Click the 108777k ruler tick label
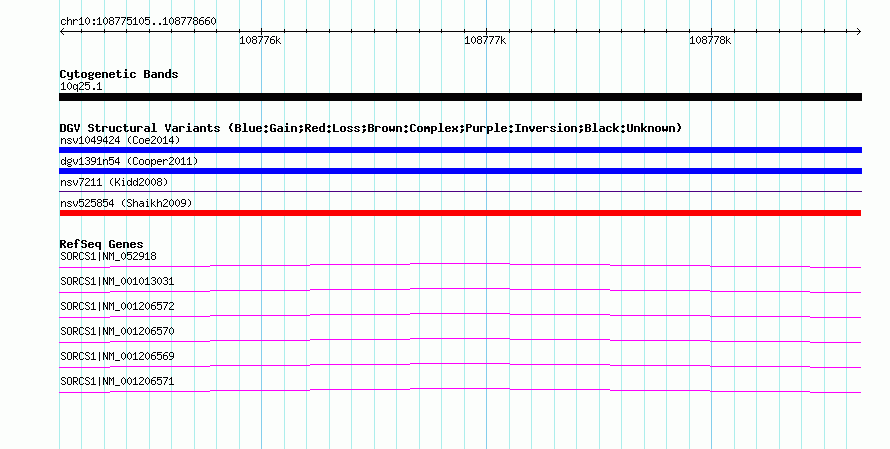Image resolution: width=890 pixels, height=449 pixels. (x=485, y=40)
